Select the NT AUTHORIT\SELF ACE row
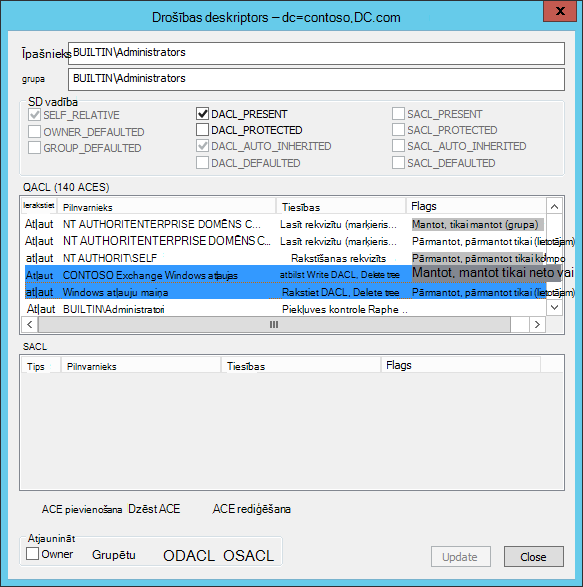 pyautogui.click(x=285, y=258)
